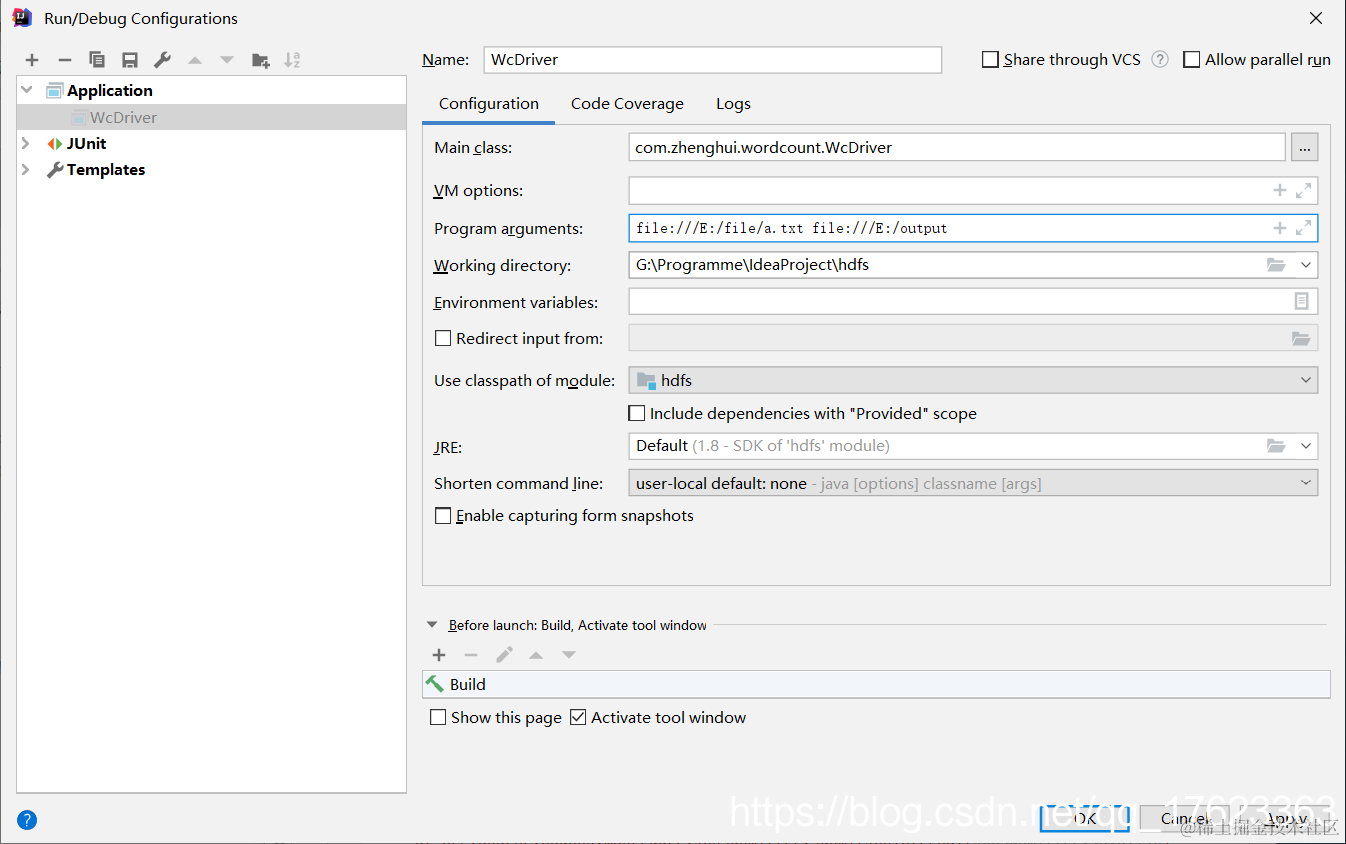Open working directory dropdown arrow

click(x=1305, y=265)
